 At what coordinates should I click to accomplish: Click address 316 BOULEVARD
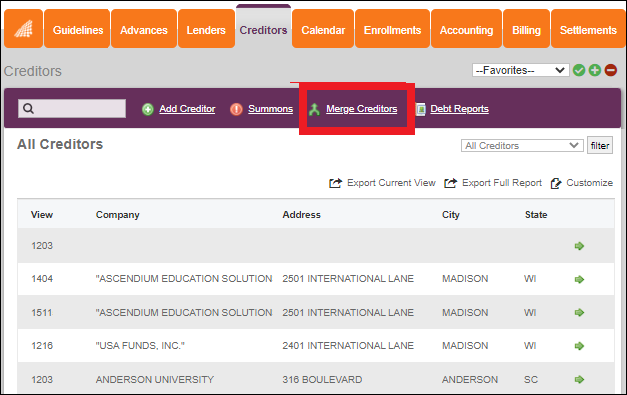(322, 379)
